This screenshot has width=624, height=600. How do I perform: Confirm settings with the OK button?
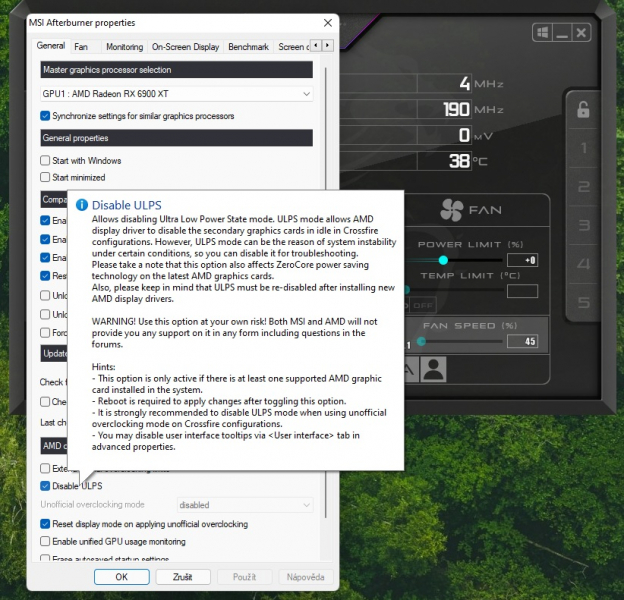(122, 577)
